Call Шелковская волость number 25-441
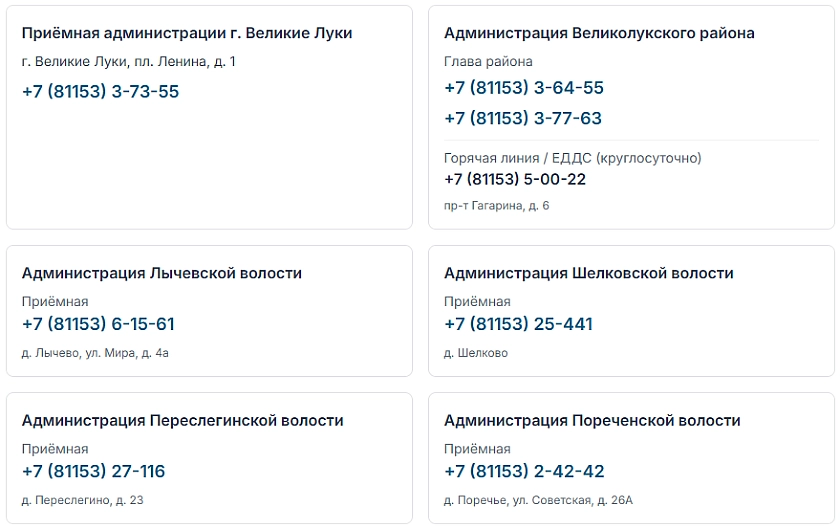The image size is (840, 529). click(518, 324)
